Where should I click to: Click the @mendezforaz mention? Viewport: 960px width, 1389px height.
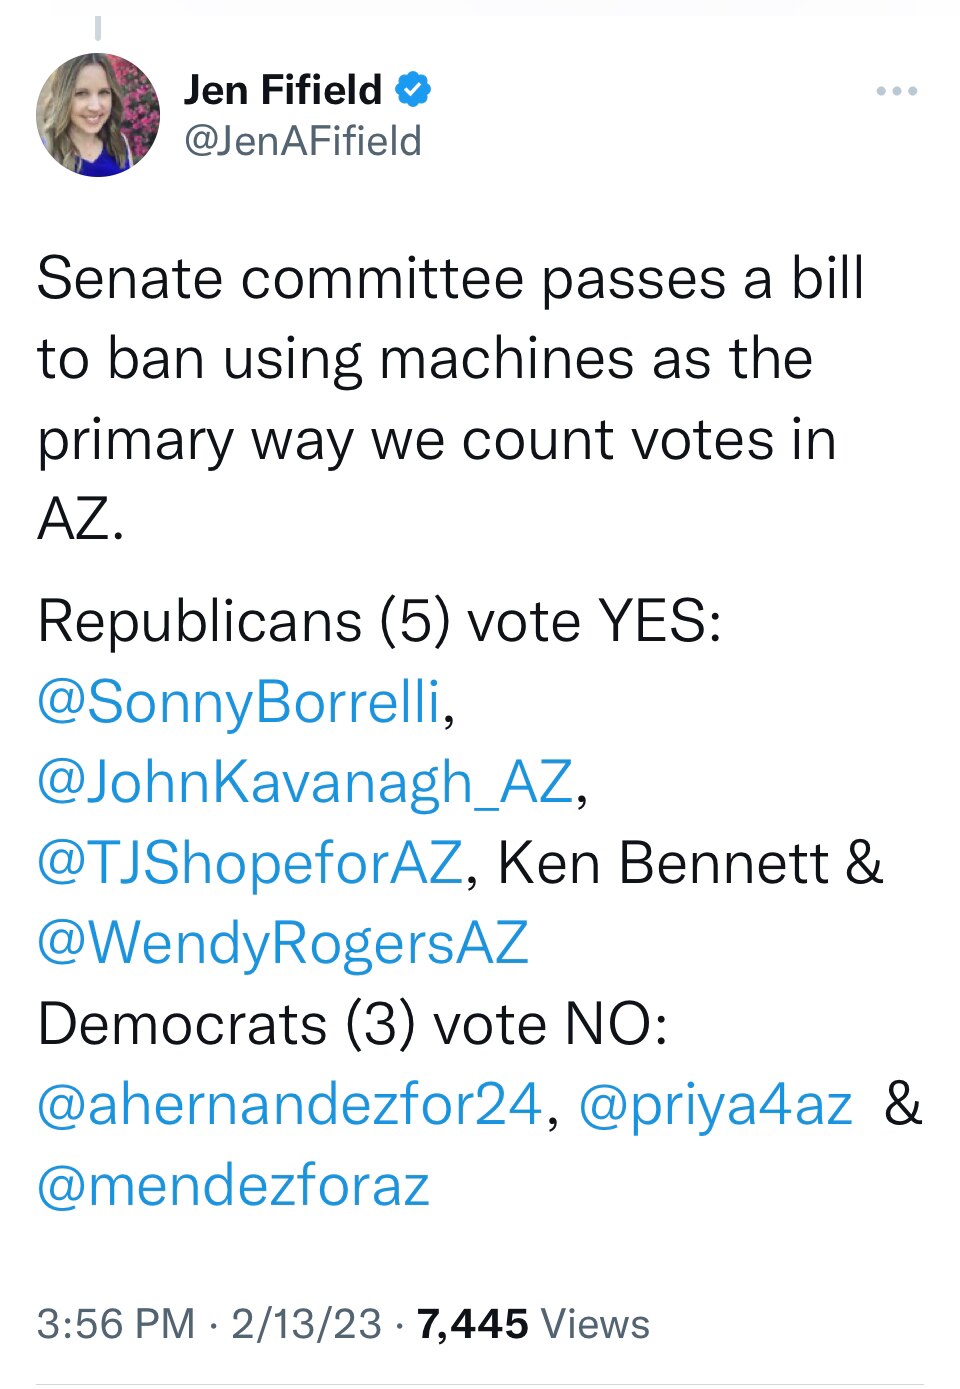pyautogui.click(x=230, y=1182)
